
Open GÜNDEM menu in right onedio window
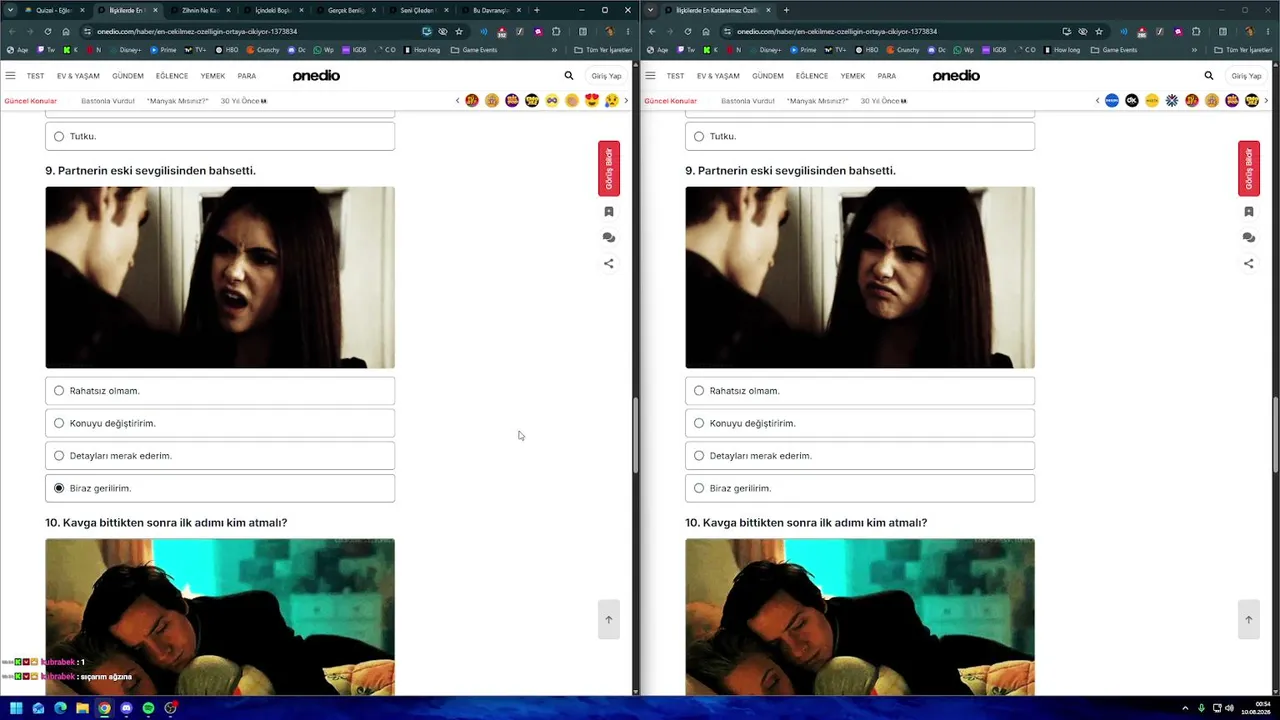(768, 76)
